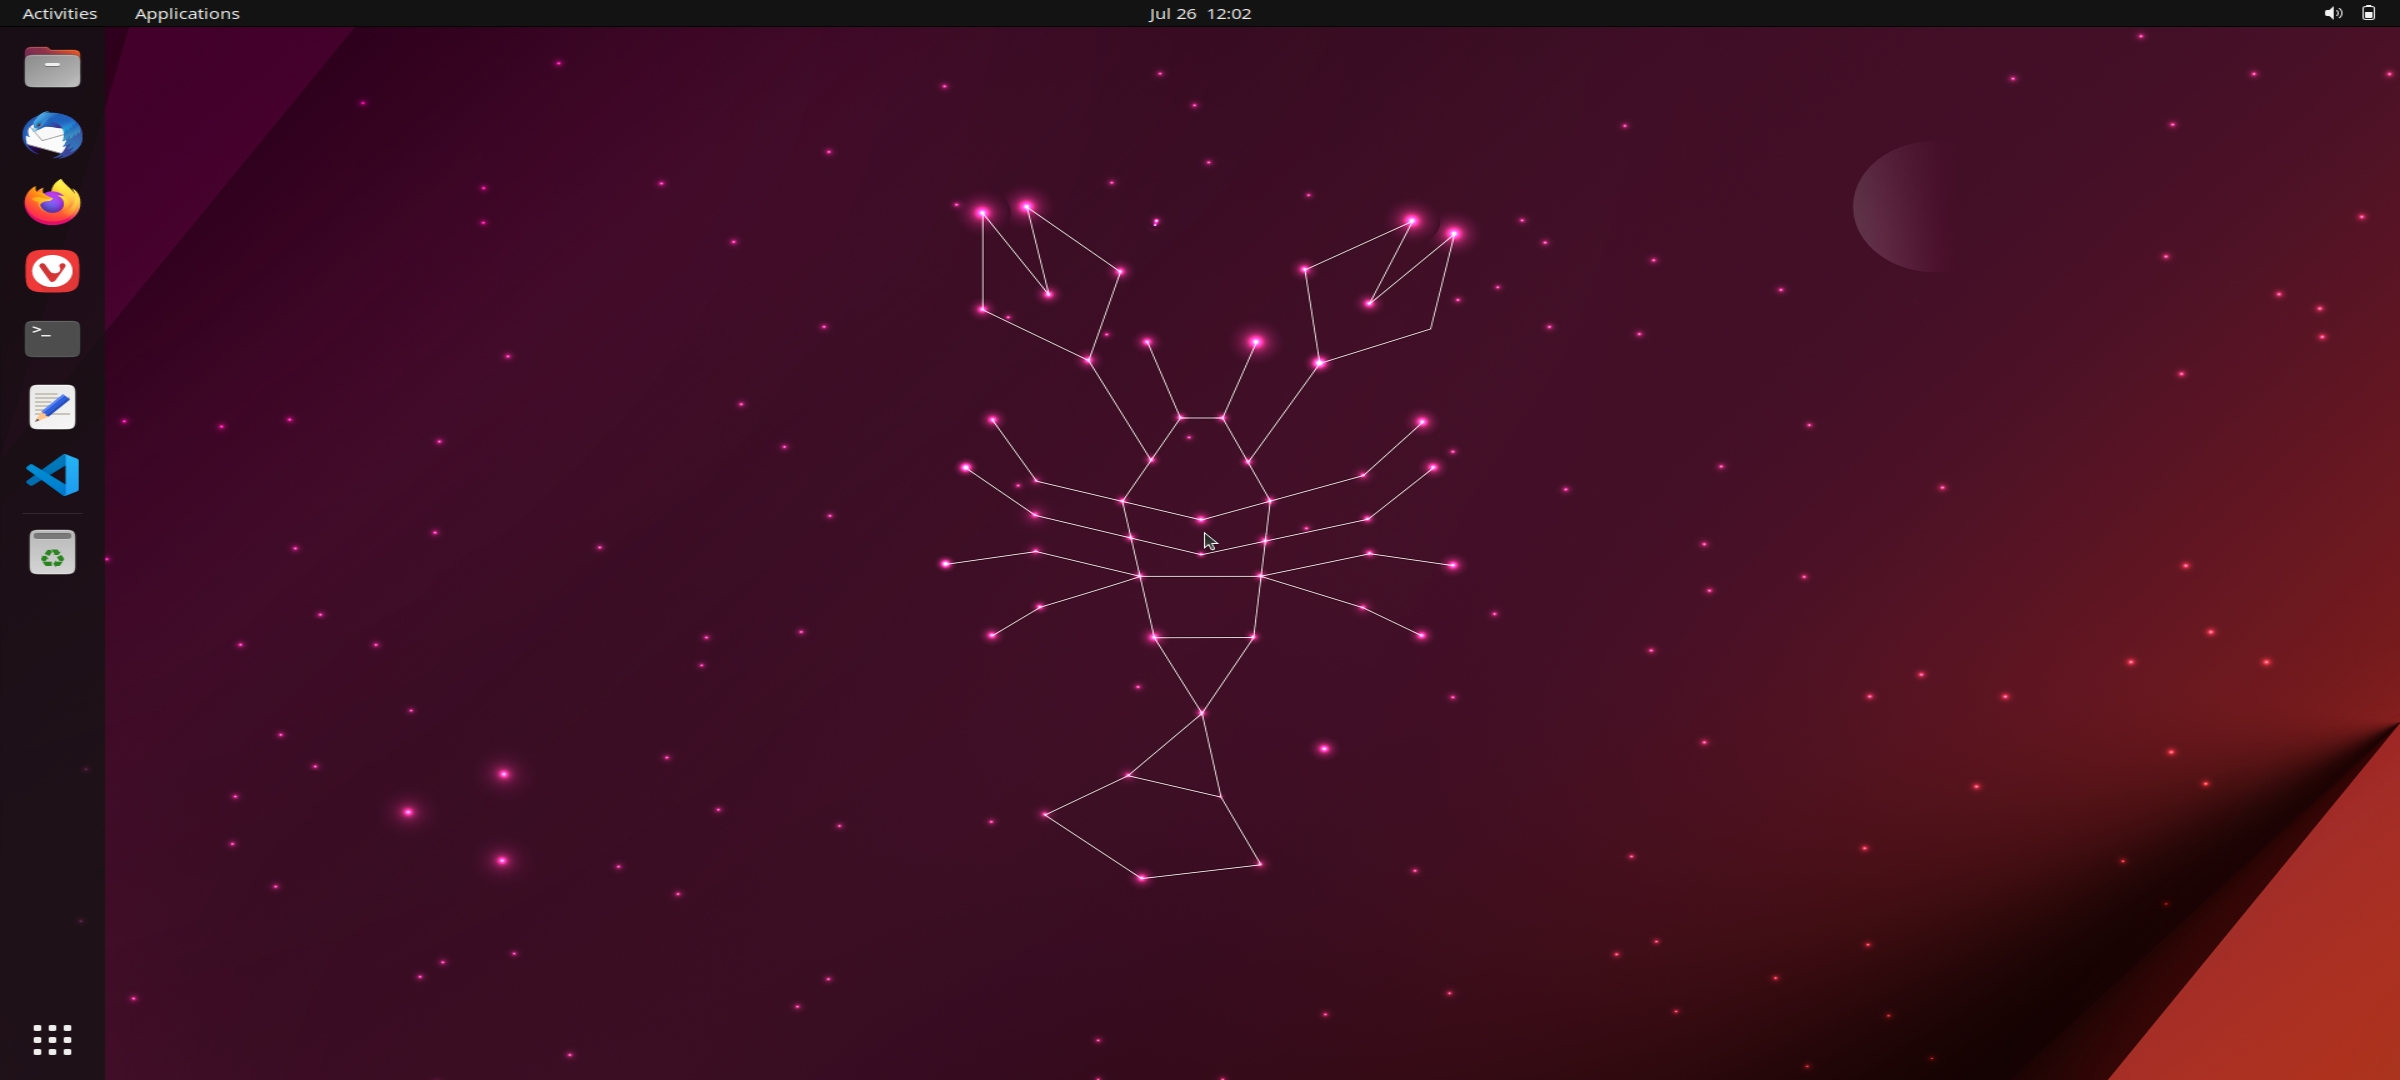Image resolution: width=2400 pixels, height=1080 pixels.
Task: Open system menu via battery icon
Action: [x=2369, y=13]
